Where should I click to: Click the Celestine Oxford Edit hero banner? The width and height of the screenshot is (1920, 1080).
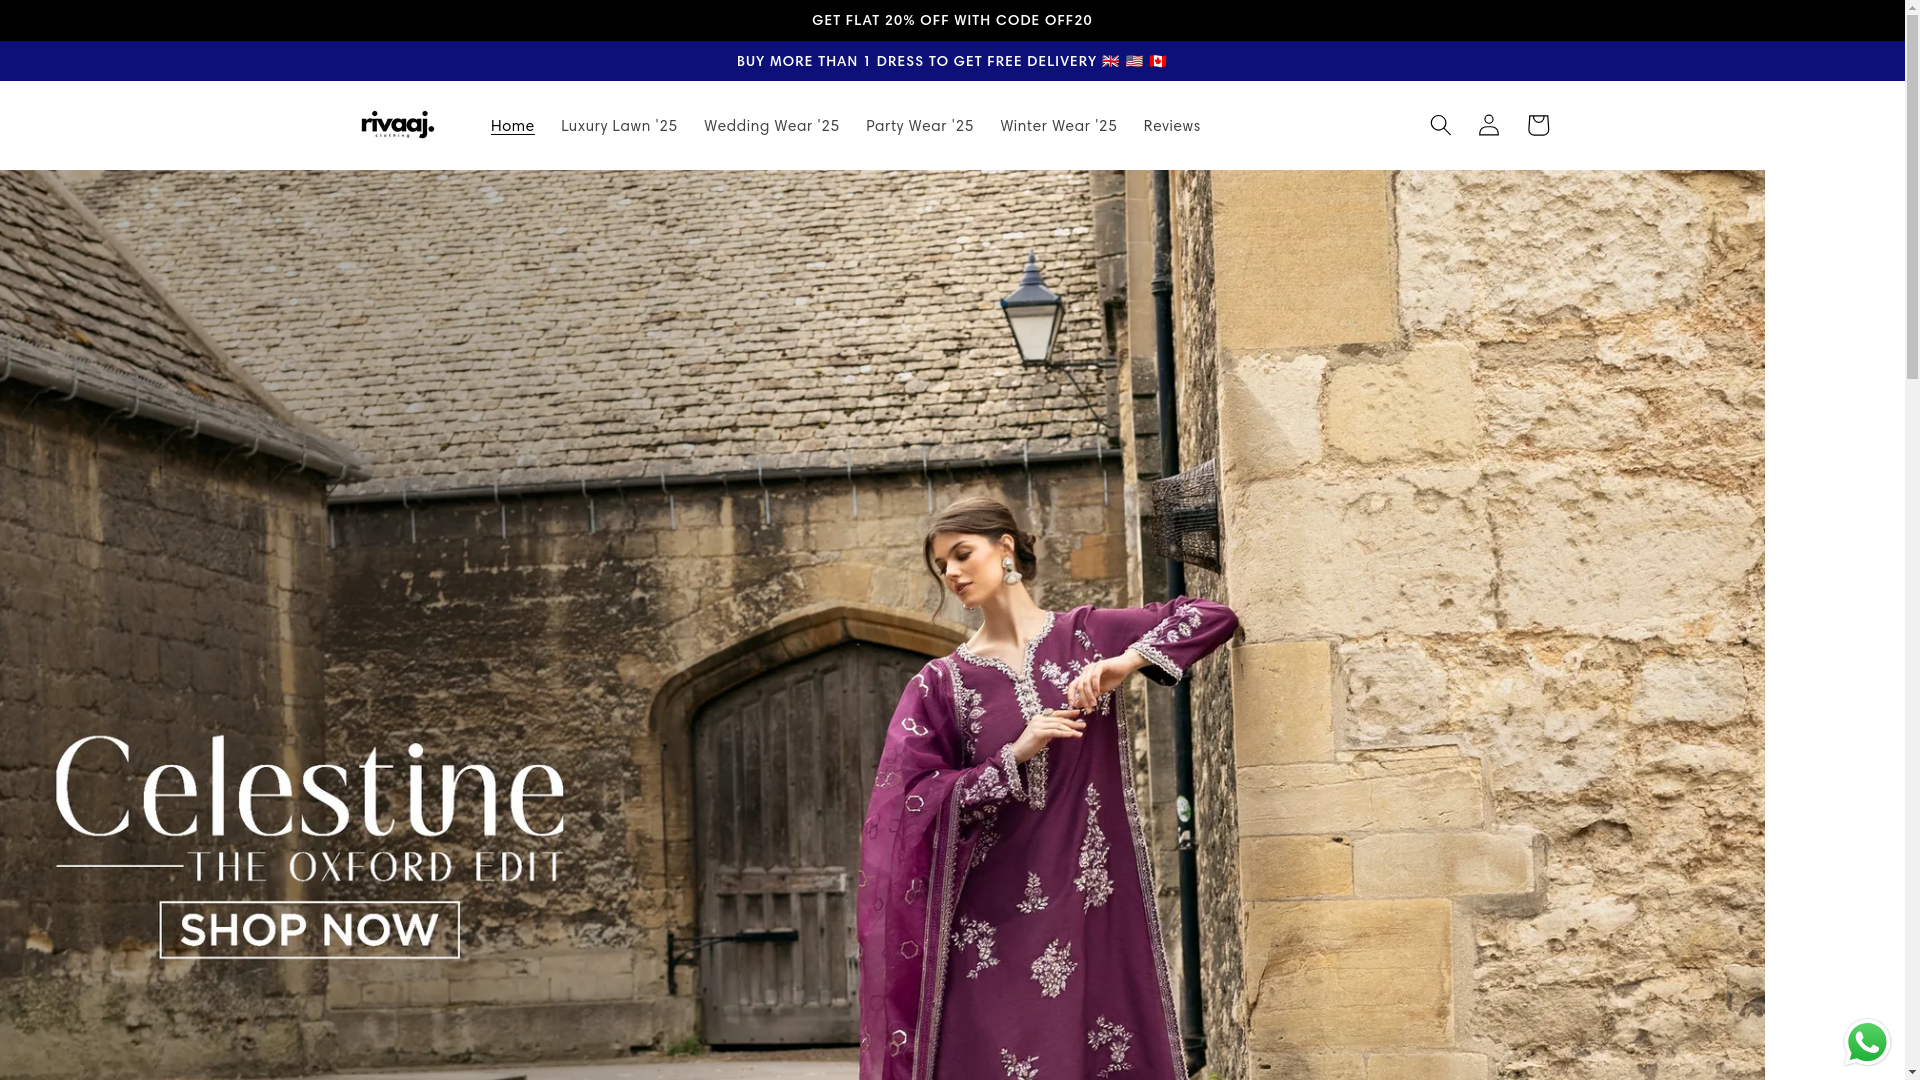(x=882, y=625)
